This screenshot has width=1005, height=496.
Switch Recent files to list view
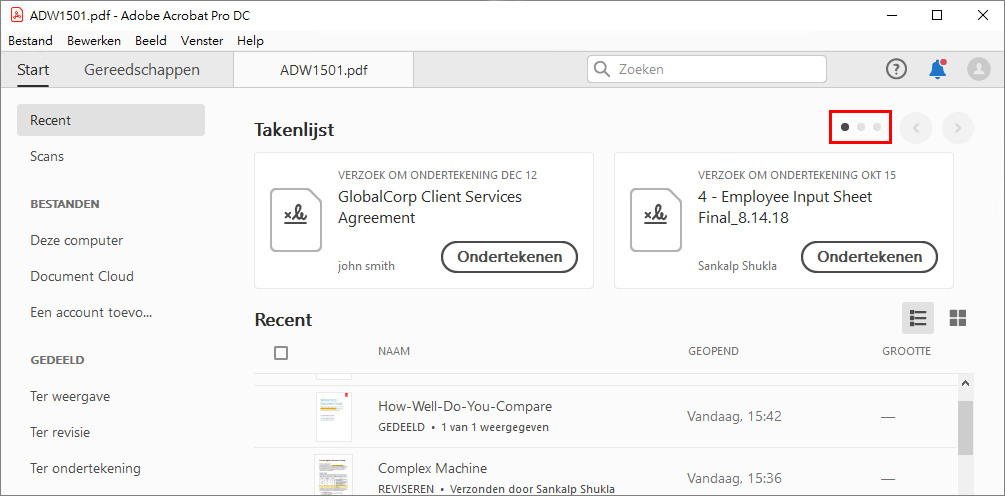tap(917, 318)
